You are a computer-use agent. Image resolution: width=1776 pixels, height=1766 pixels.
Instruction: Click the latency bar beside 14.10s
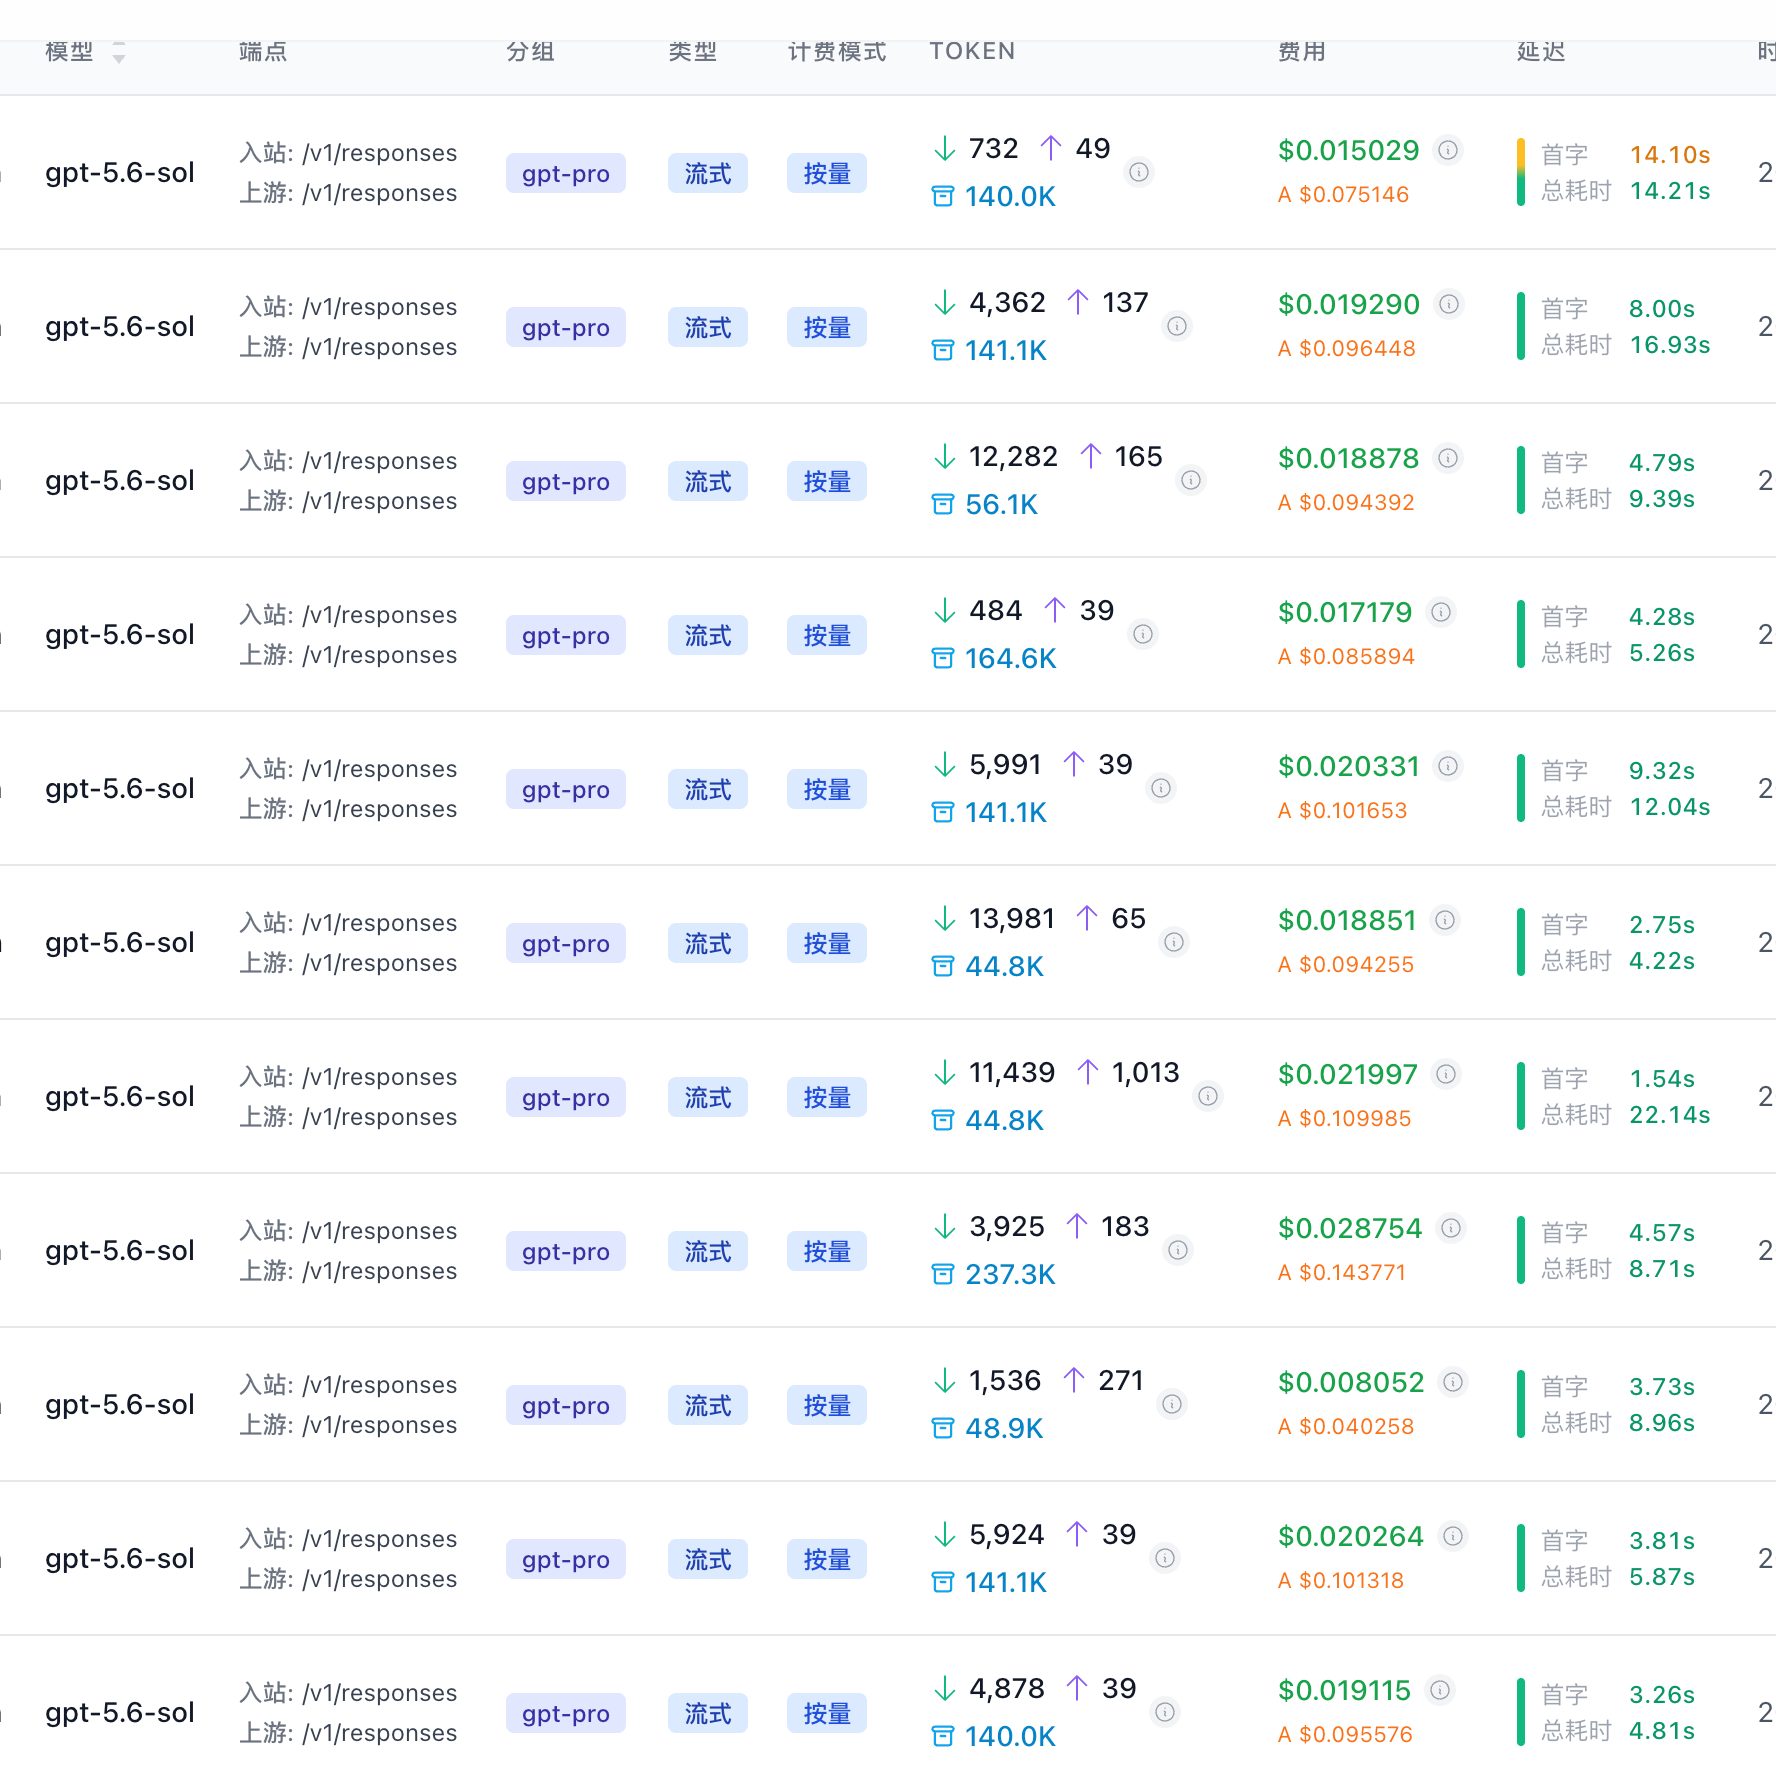pos(1521,172)
